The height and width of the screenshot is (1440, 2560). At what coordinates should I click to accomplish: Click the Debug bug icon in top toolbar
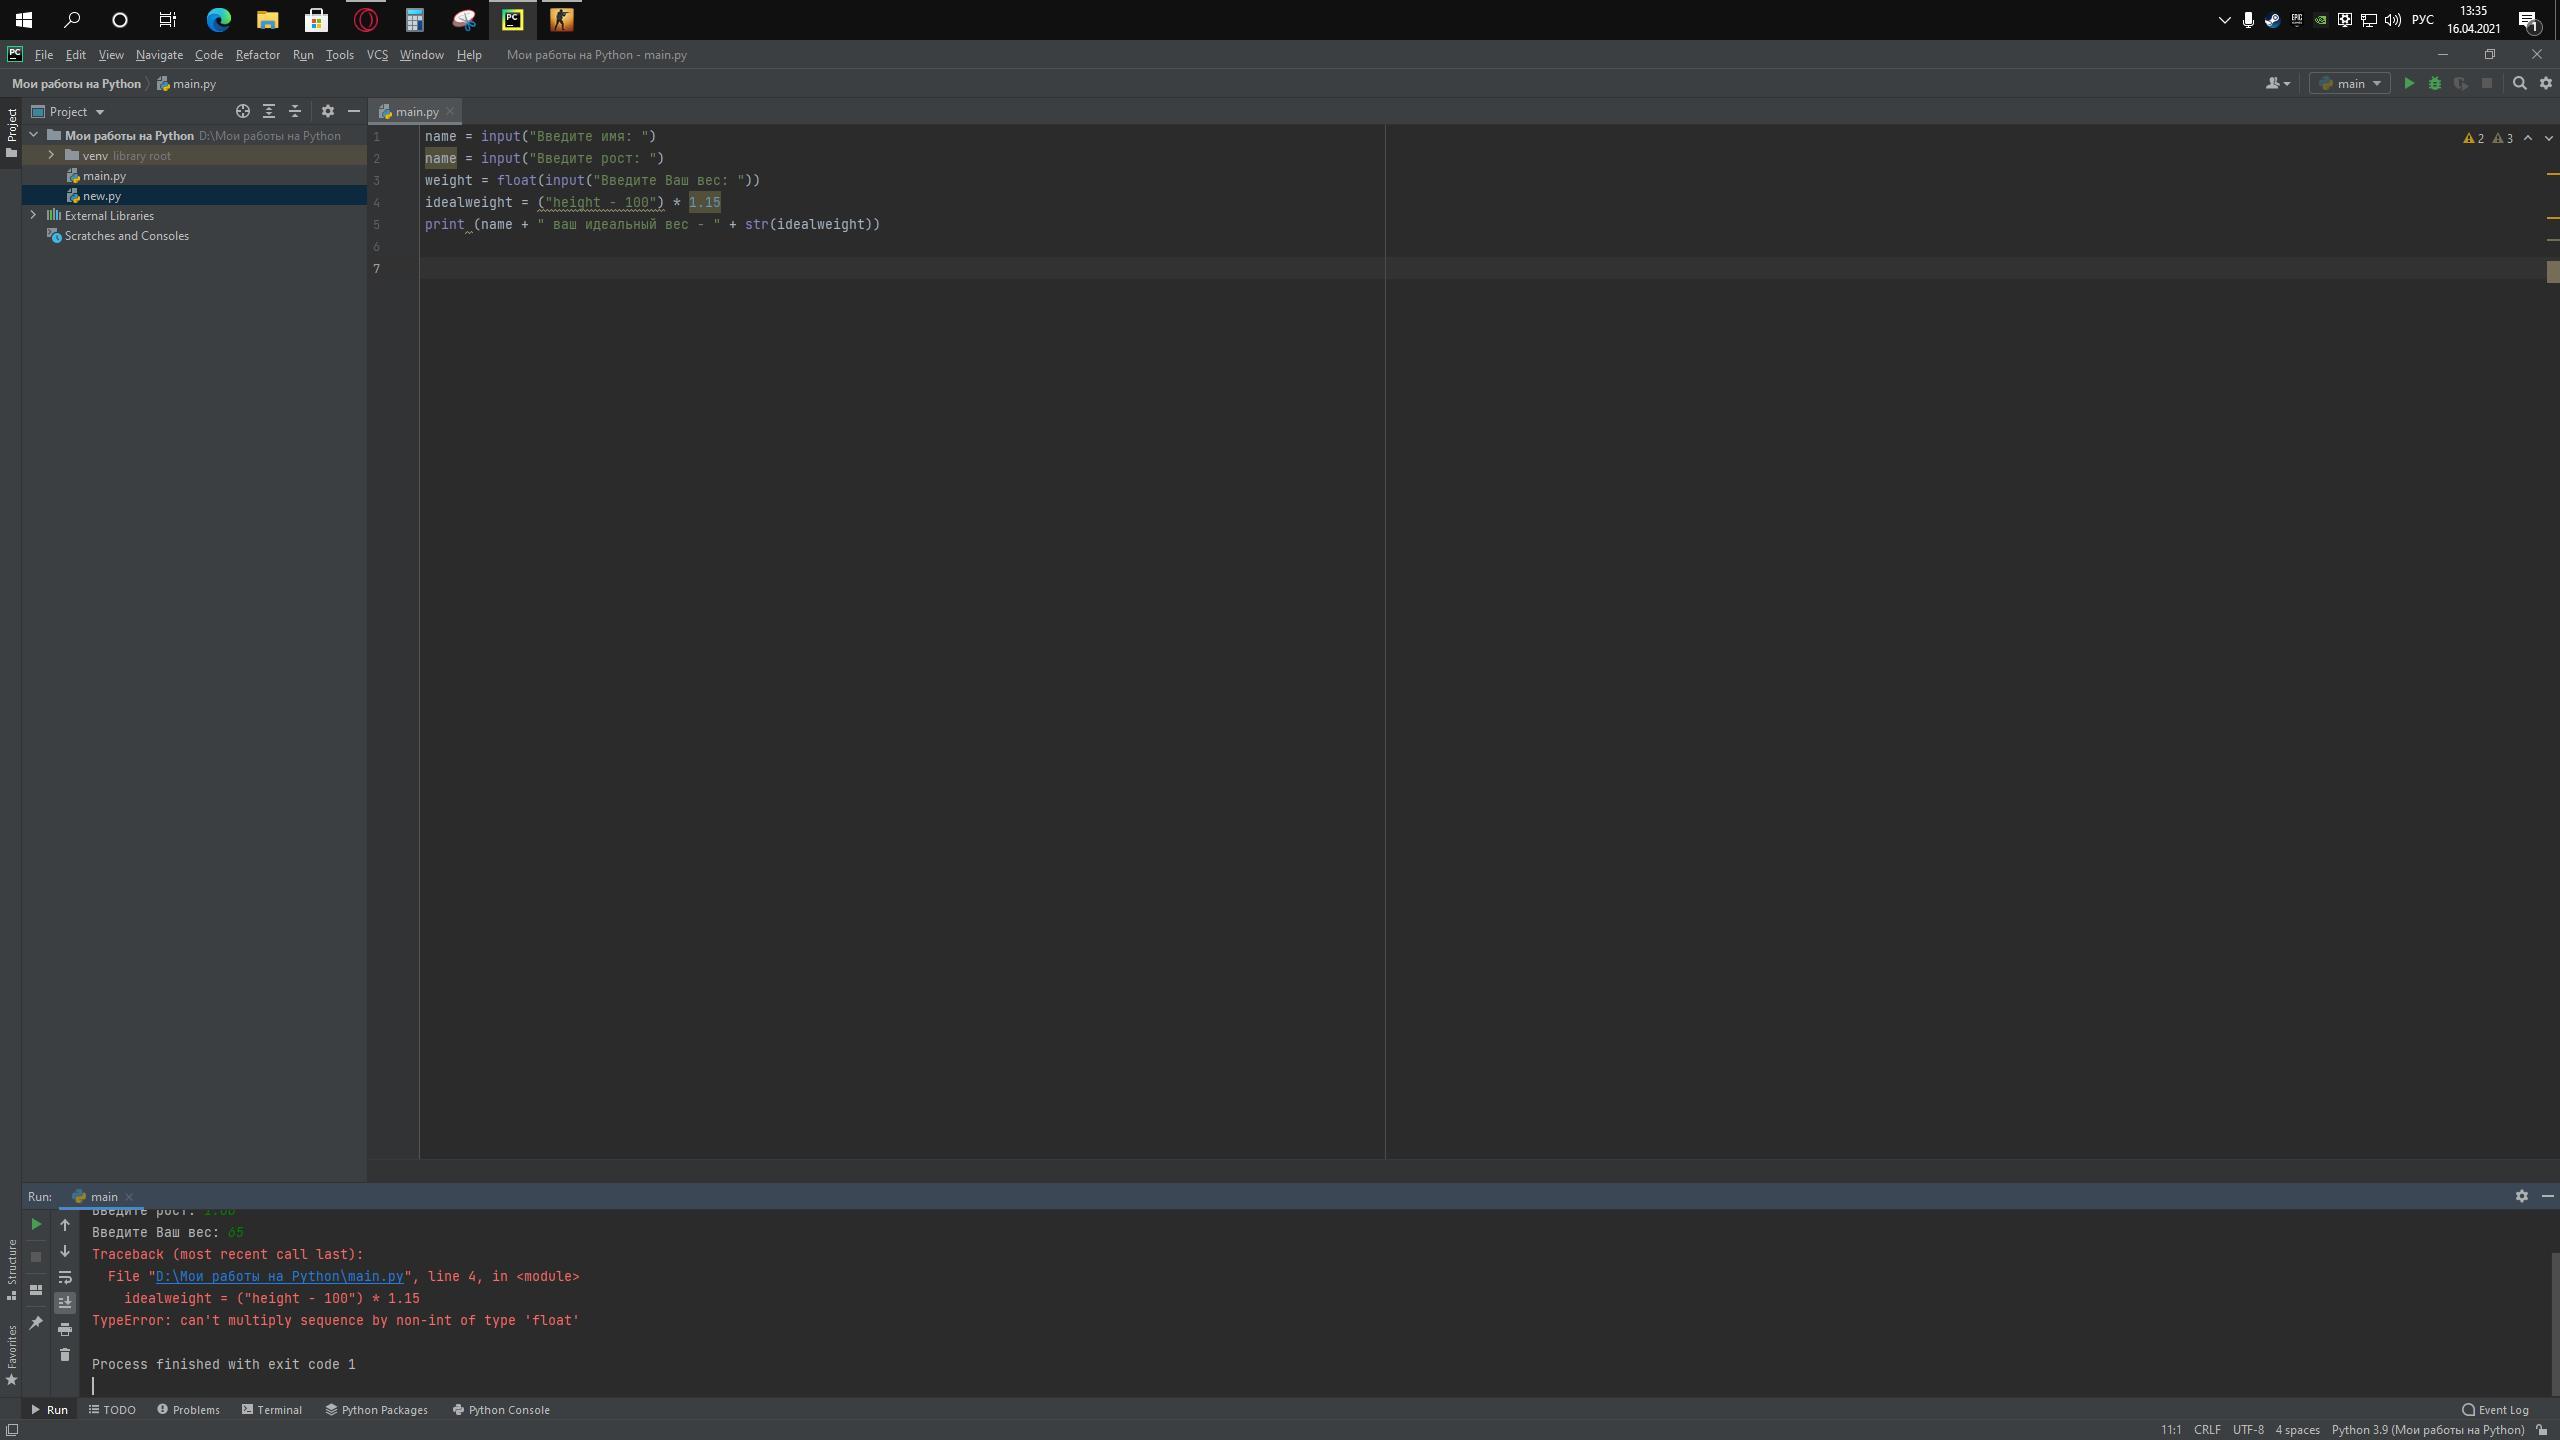coord(2435,84)
